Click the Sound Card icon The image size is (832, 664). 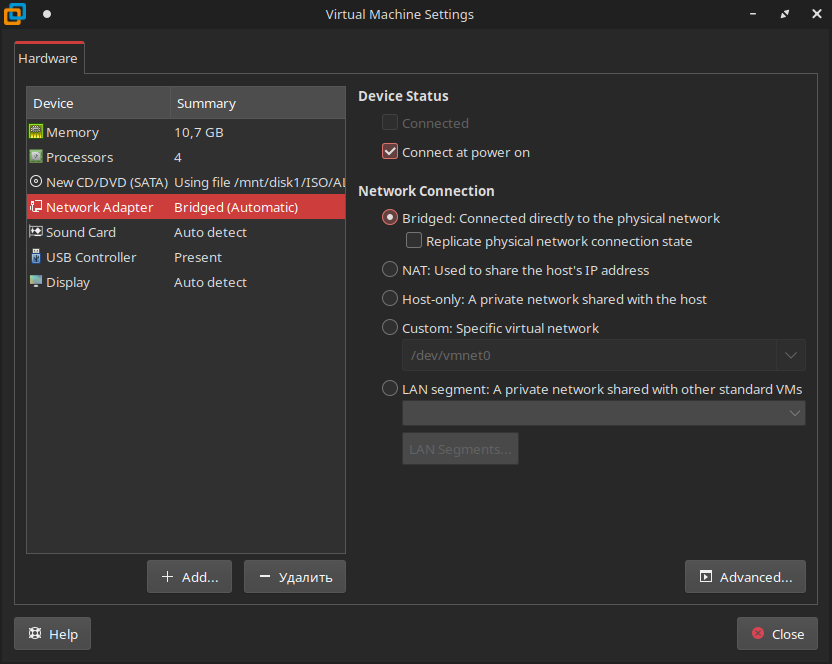click(36, 232)
